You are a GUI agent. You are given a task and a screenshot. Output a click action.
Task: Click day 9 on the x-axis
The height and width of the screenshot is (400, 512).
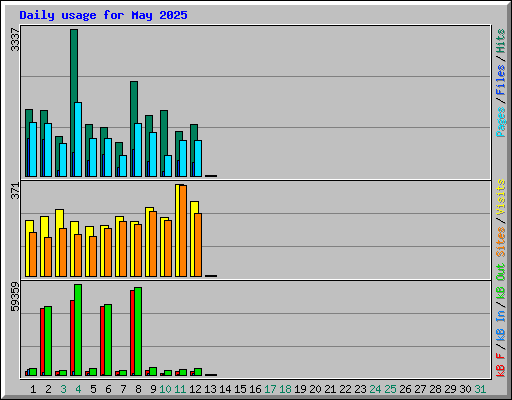pyautogui.click(x=153, y=389)
